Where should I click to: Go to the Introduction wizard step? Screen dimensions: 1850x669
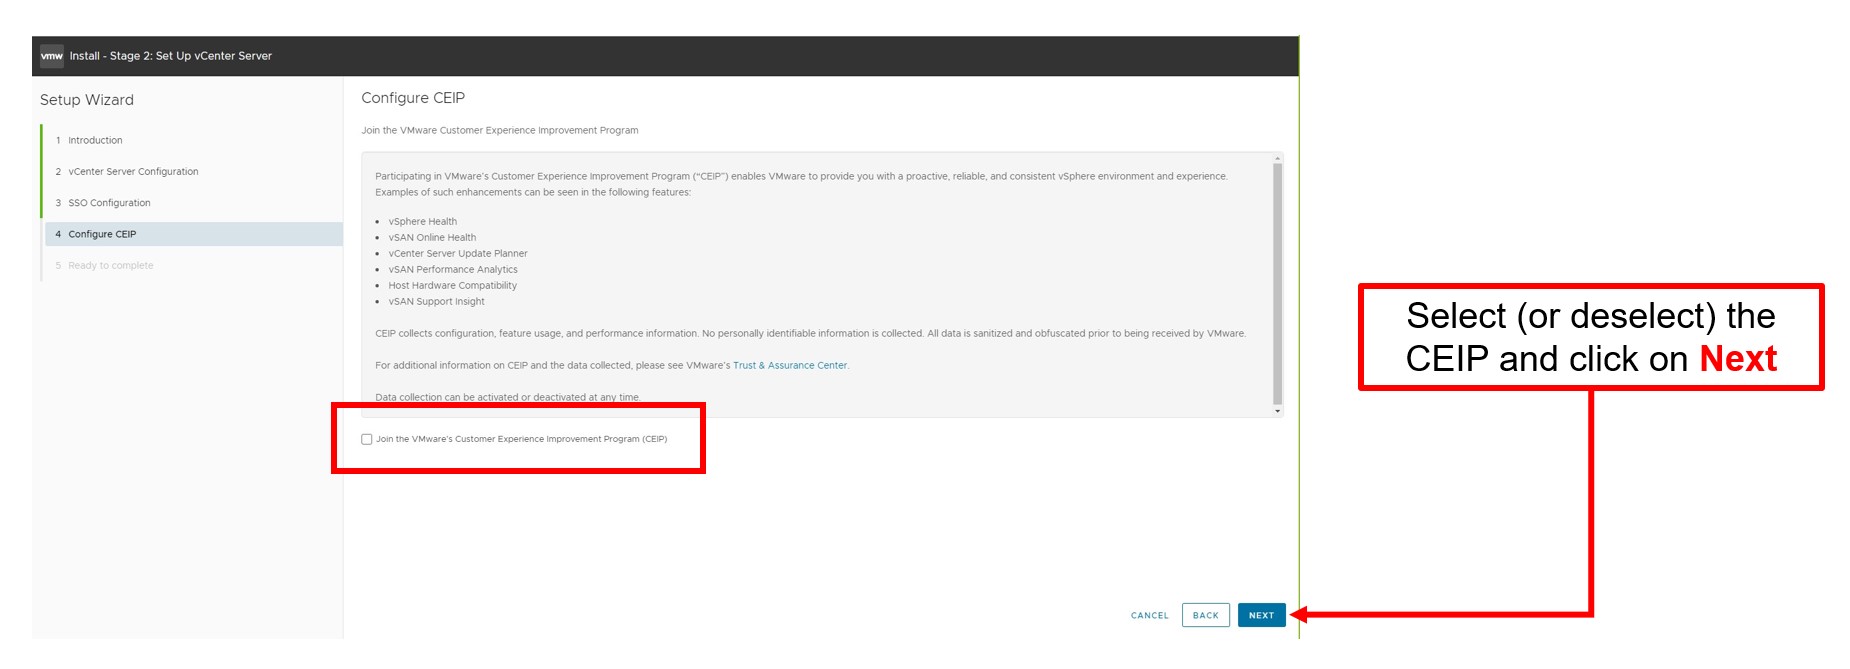coord(95,141)
